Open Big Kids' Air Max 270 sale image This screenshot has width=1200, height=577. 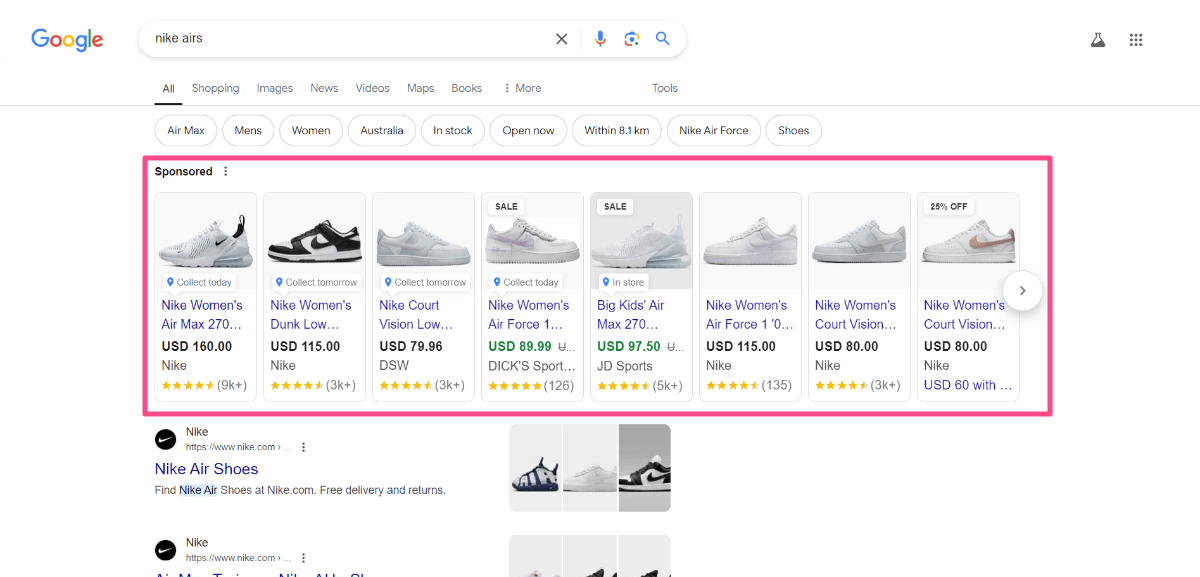(642, 241)
